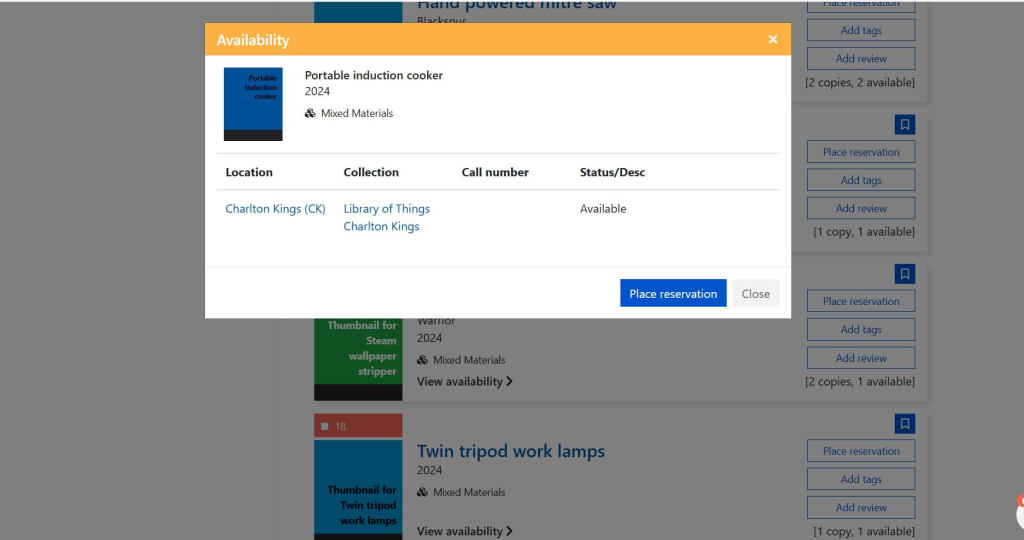Tick the checkbox for item 18
This screenshot has height=540, width=1024.
click(x=324, y=427)
